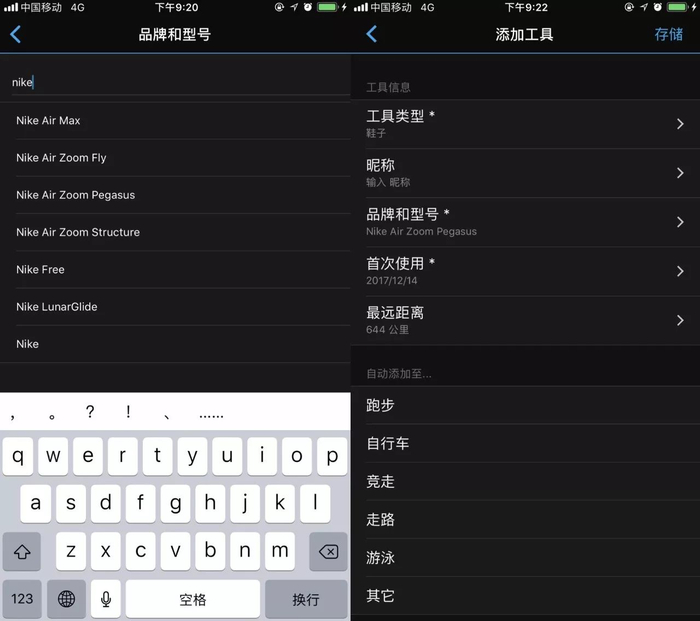Insert the ellipsis …… suggestion
The height and width of the screenshot is (621, 700).
pyautogui.click(x=211, y=415)
